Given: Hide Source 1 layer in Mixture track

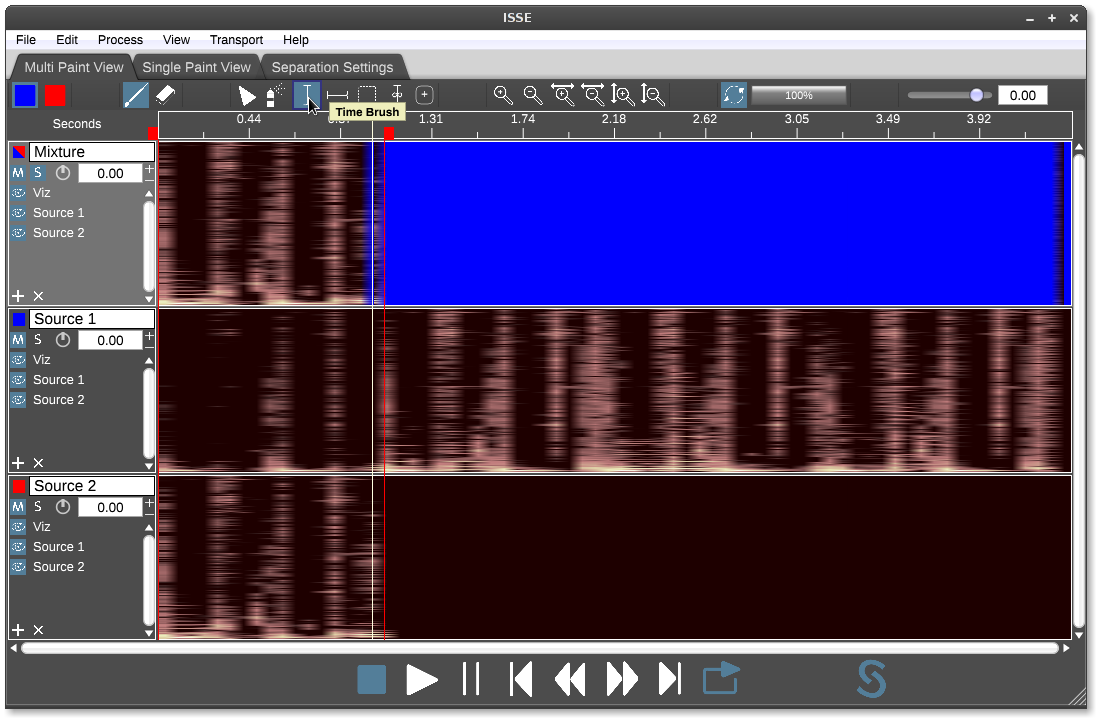Looking at the screenshot, I should pyautogui.click(x=19, y=213).
